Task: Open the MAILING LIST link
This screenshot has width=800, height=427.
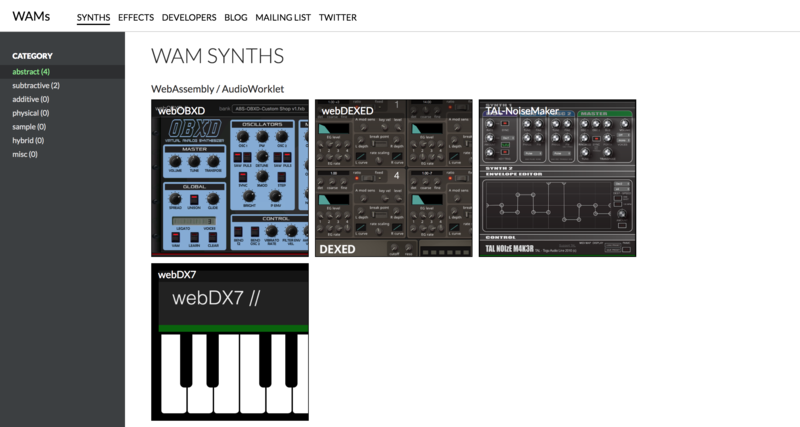Action: point(285,17)
